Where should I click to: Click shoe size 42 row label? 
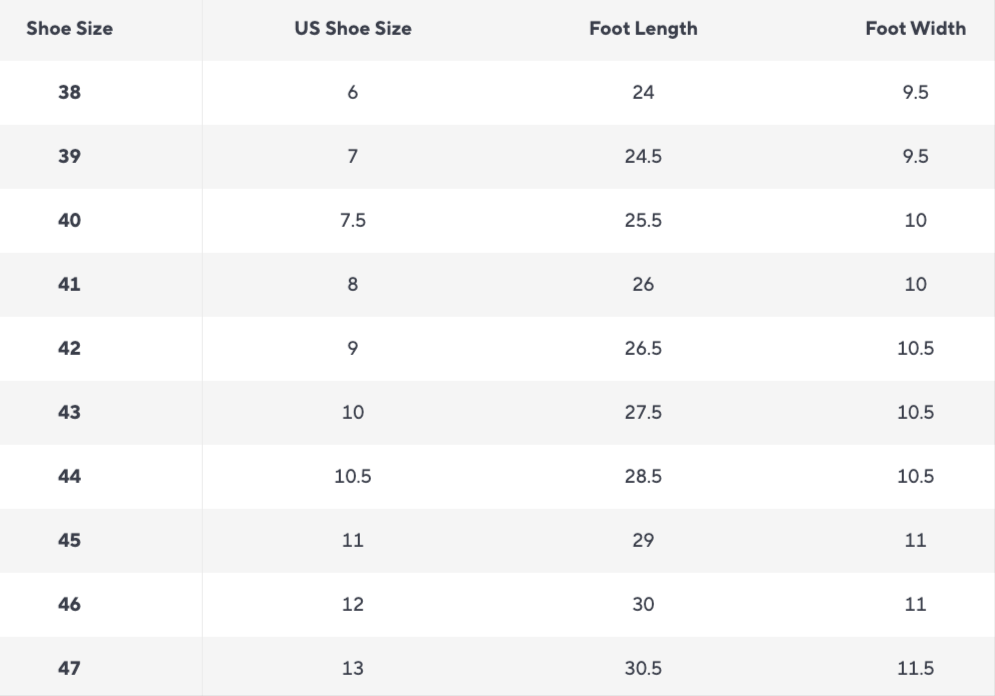[69, 349]
